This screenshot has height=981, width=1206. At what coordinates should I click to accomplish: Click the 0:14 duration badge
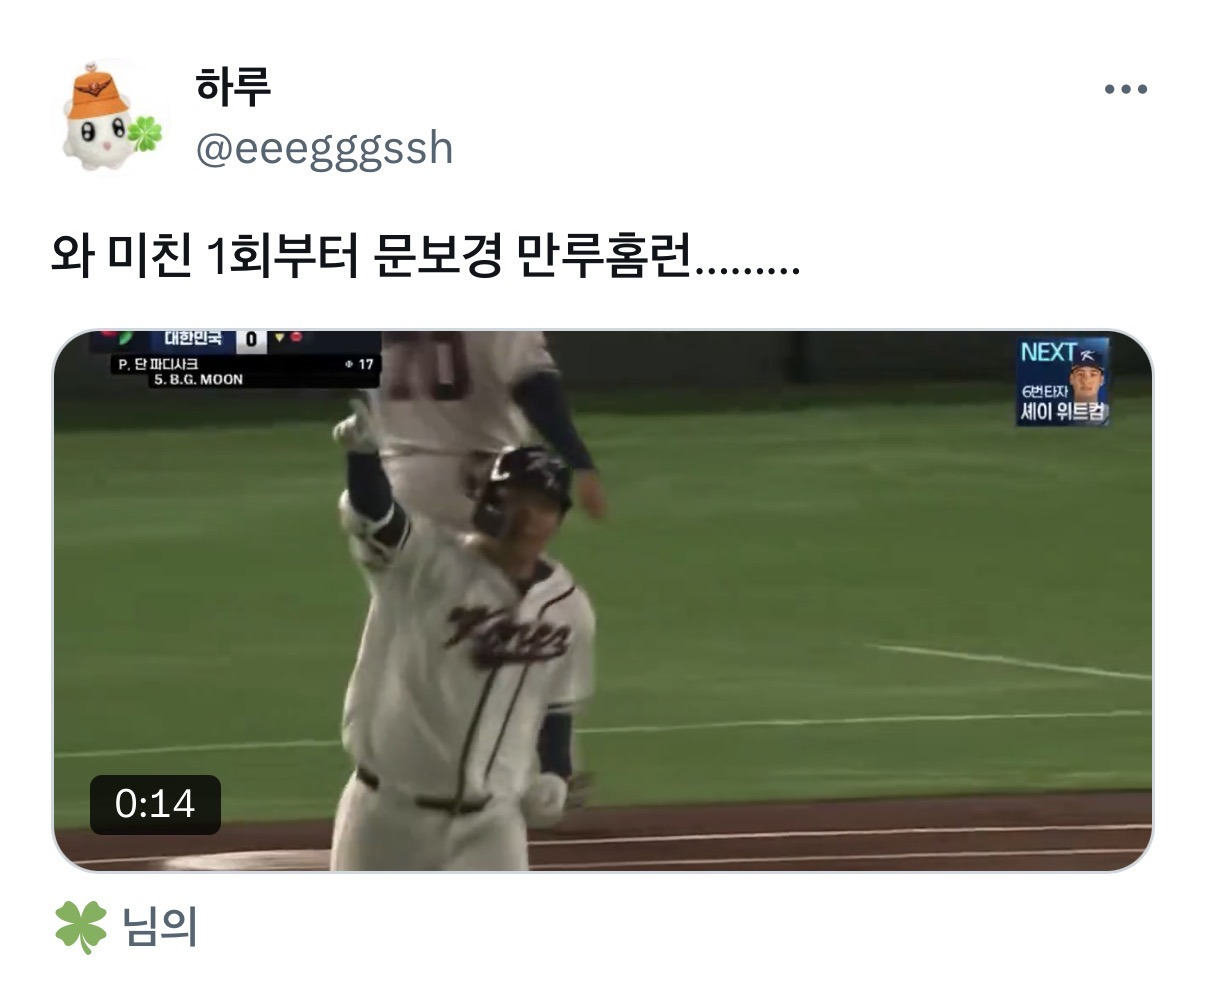[x=155, y=804]
